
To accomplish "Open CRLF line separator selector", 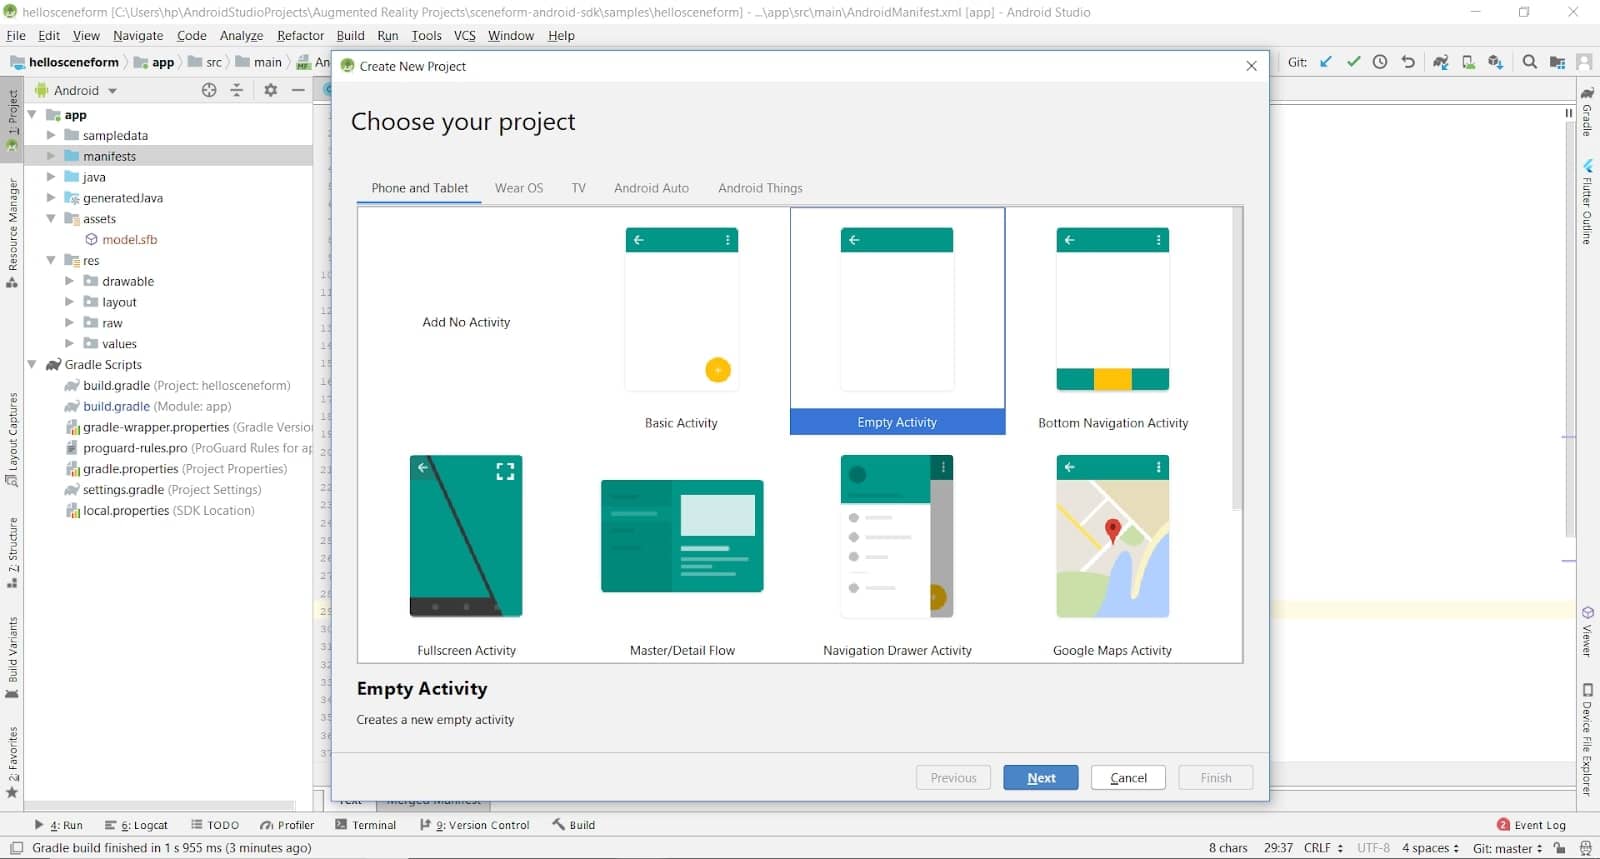I will [x=1323, y=848].
